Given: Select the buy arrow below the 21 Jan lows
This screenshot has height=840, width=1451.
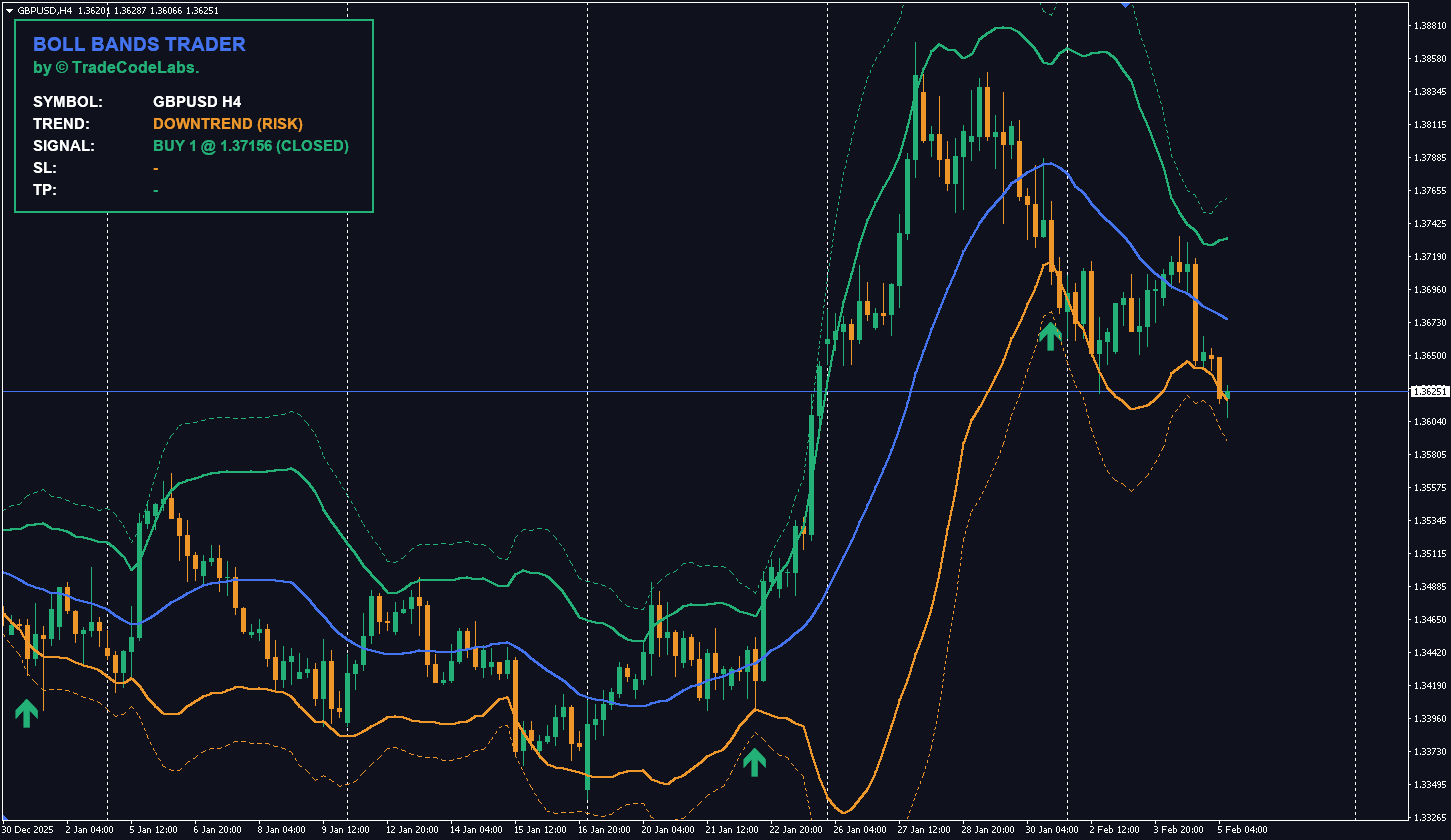Looking at the screenshot, I should [756, 762].
